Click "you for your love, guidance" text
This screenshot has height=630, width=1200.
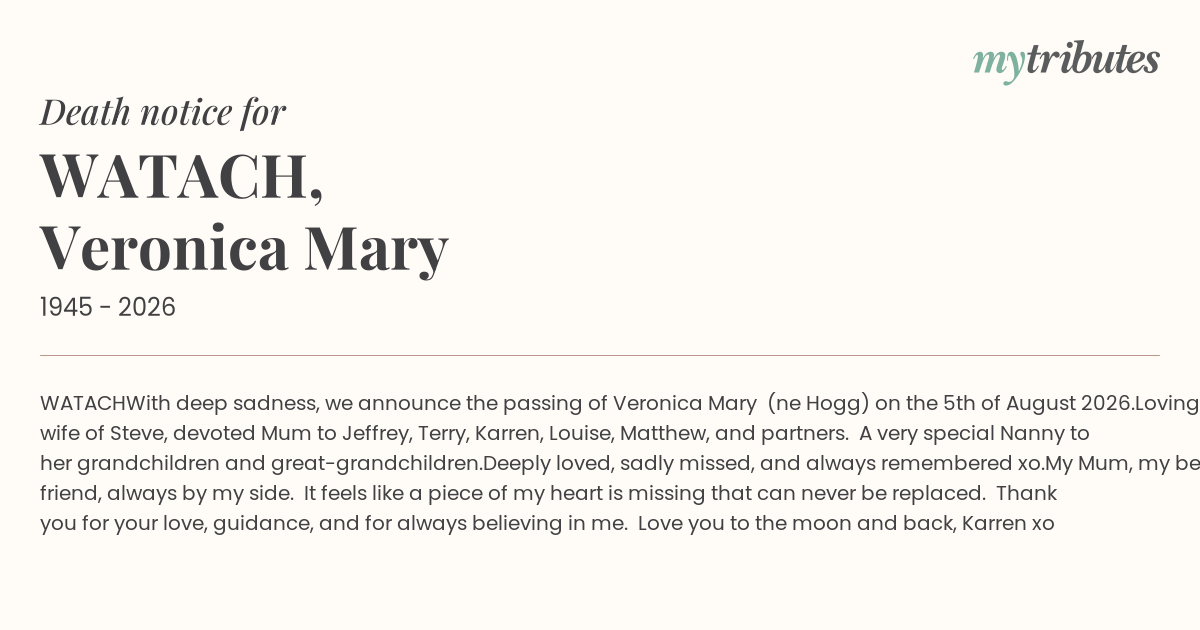(x=176, y=523)
